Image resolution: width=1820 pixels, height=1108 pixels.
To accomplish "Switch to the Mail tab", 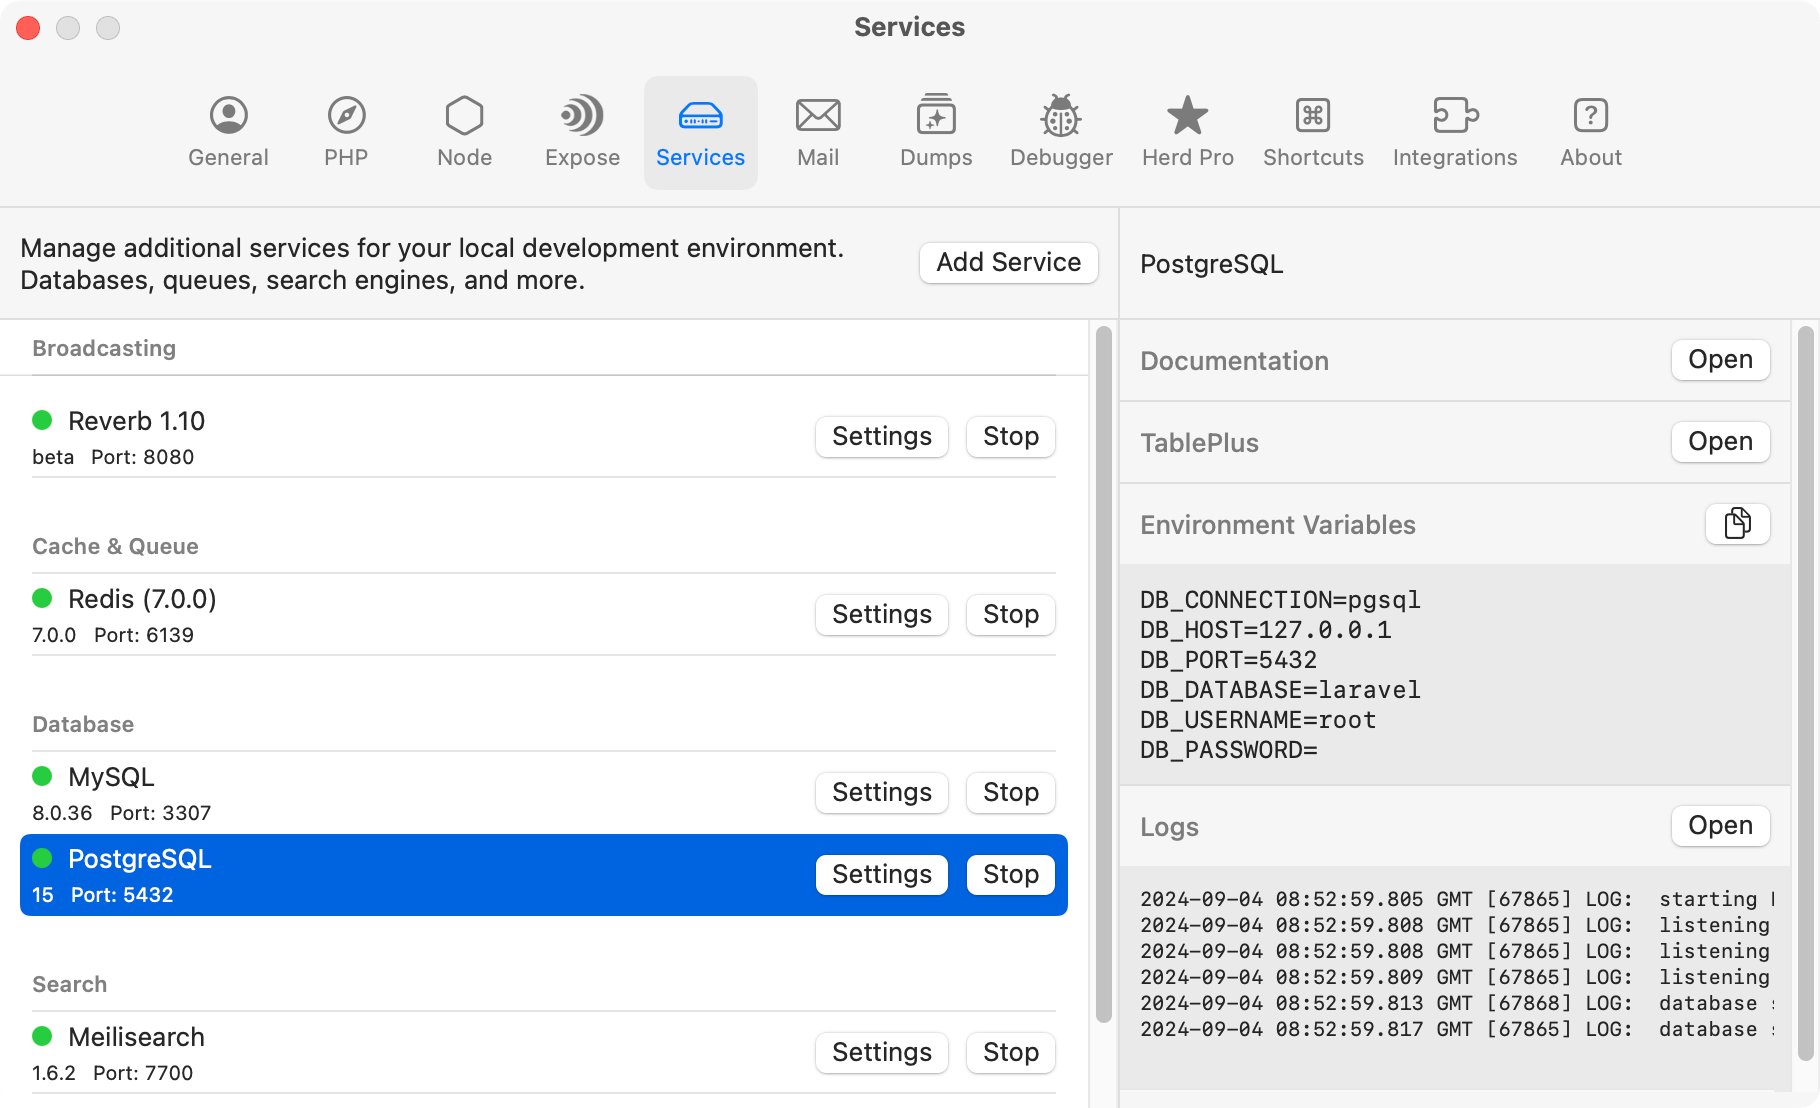I will [x=818, y=131].
